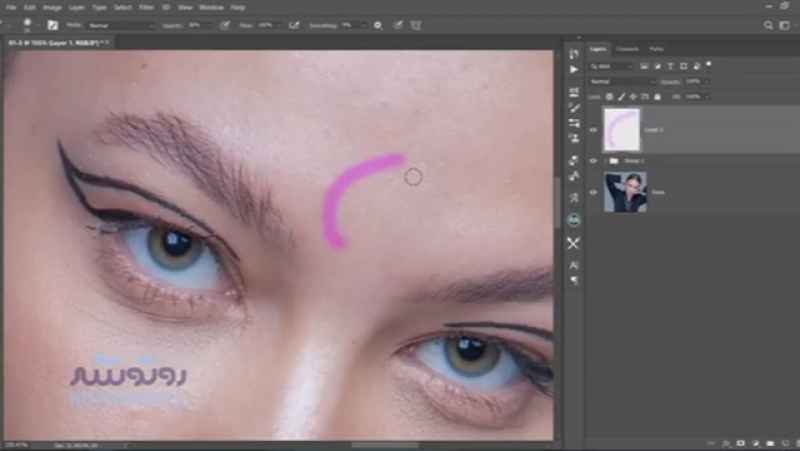This screenshot has height=451, width=800.
Task: Switch to the Channels tab
Action: tap(627, 49)
